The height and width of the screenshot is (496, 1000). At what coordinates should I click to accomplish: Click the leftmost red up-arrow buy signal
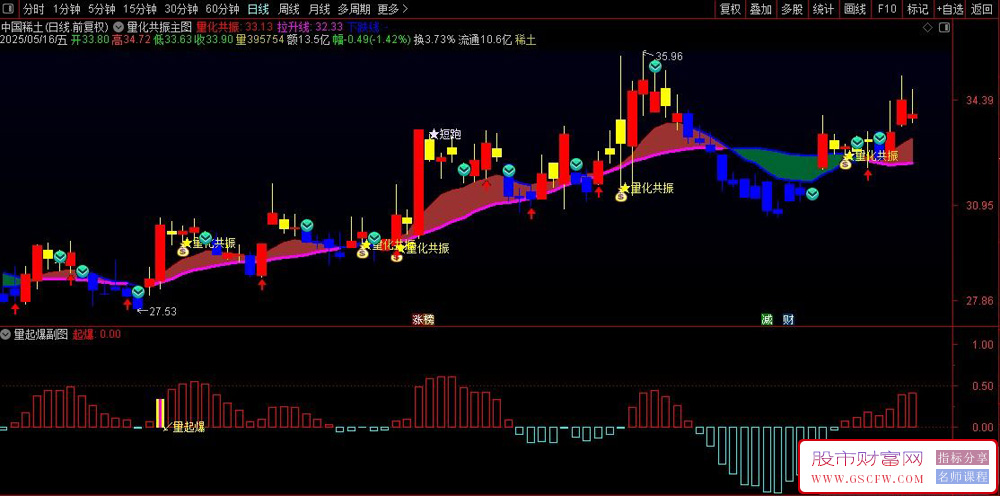point(15,309)
